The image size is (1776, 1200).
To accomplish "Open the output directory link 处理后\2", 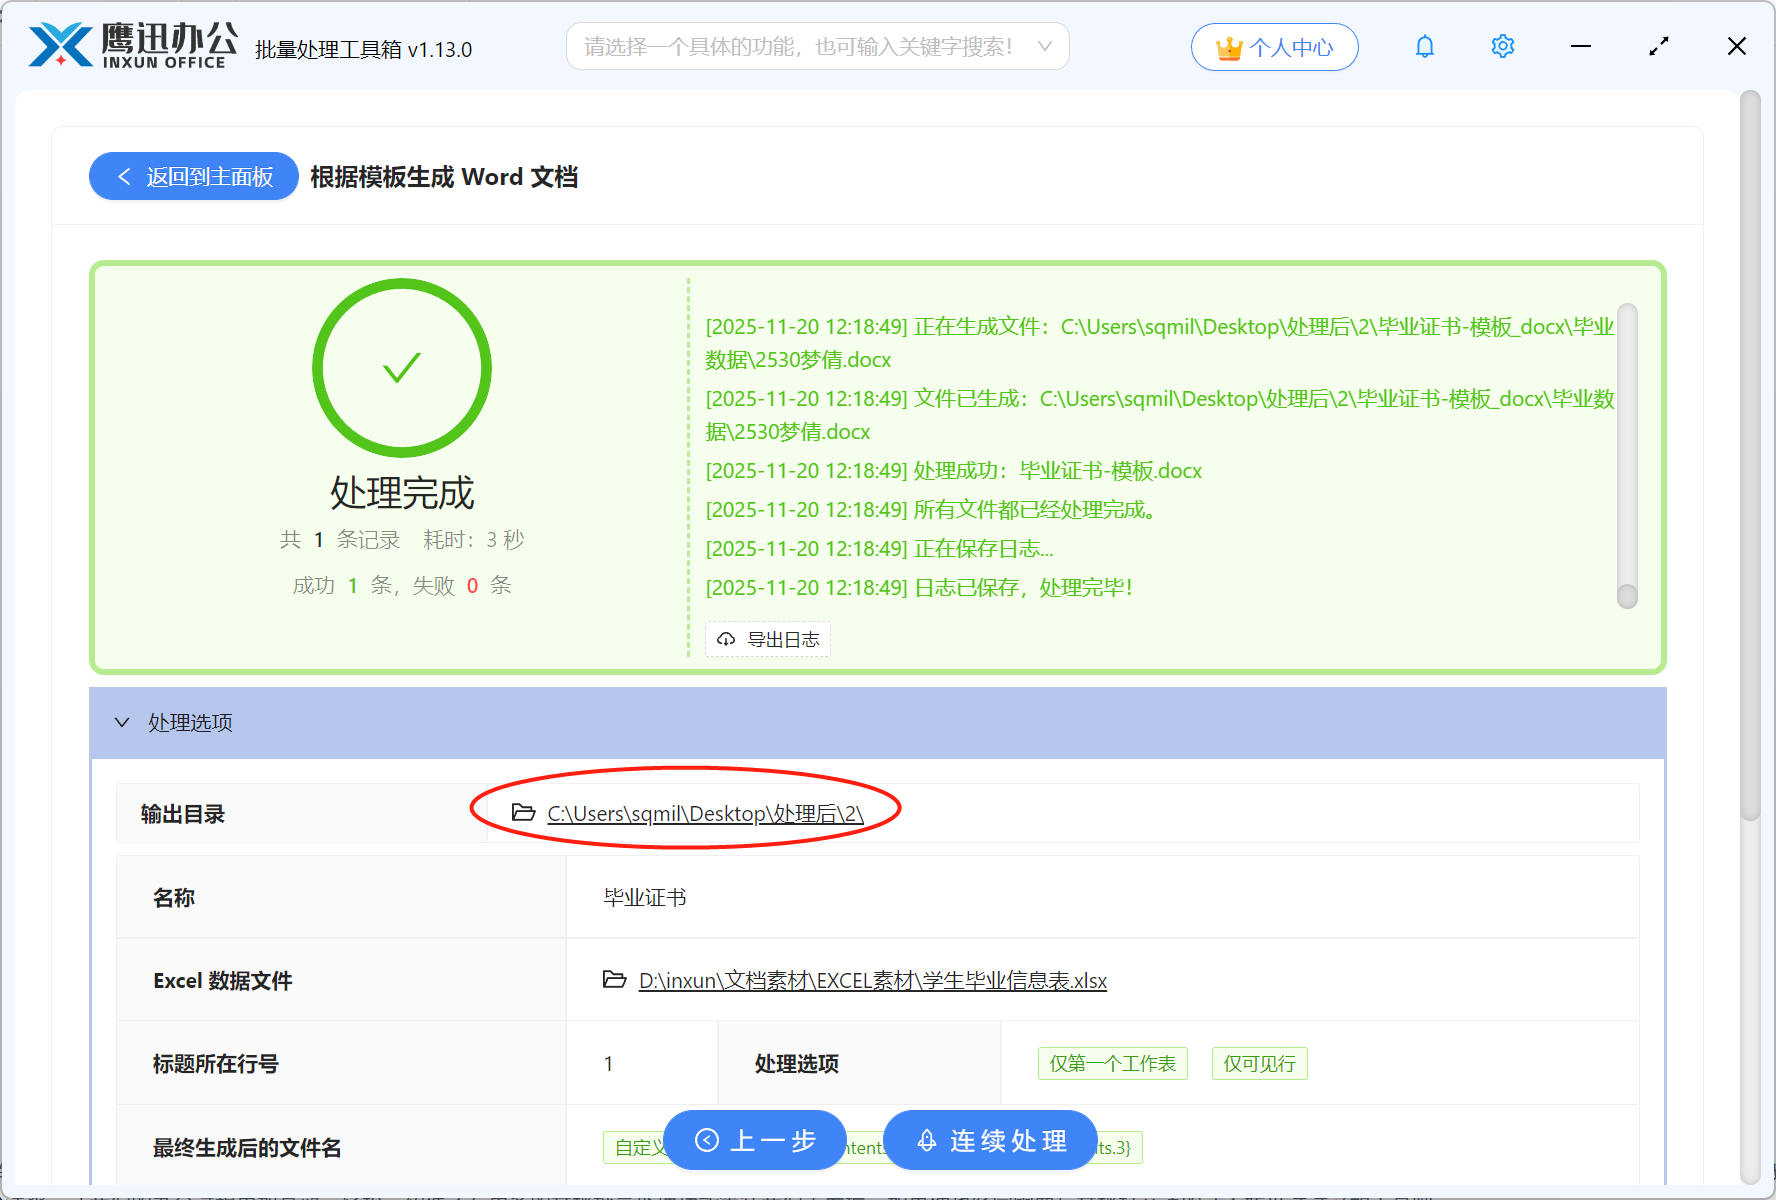I will tap(704, 813).
